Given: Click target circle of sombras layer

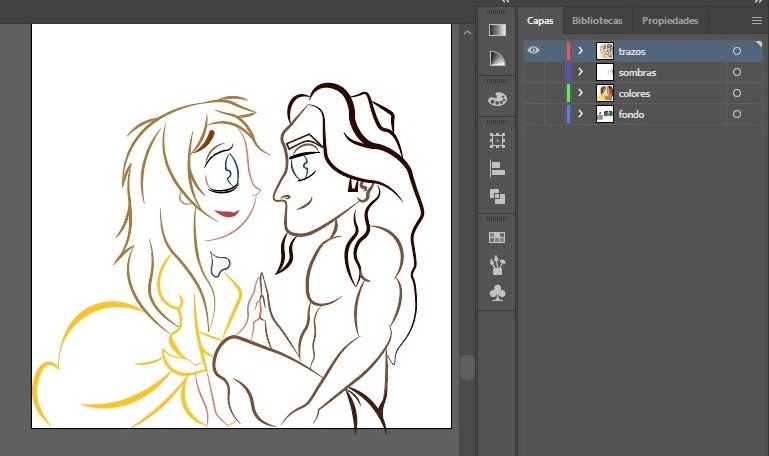Looking at the screenshot, I should tap(737, 72).
